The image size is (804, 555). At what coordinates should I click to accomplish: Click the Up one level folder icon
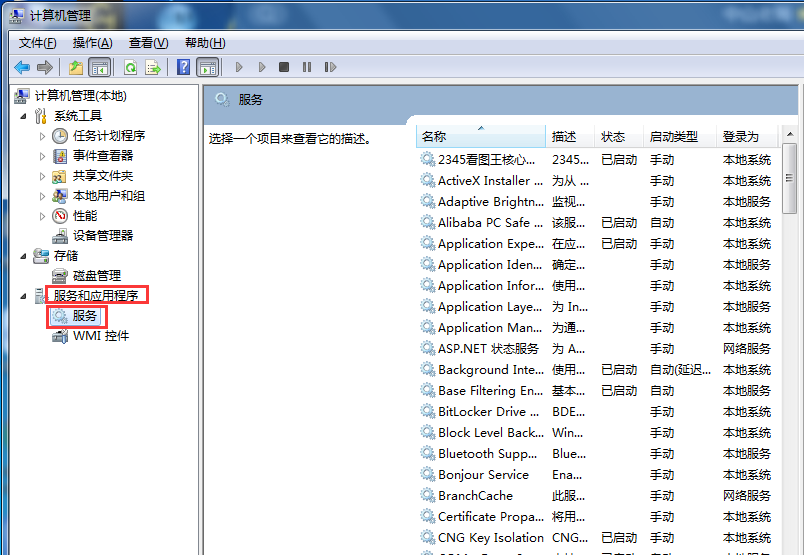point(76,67)
